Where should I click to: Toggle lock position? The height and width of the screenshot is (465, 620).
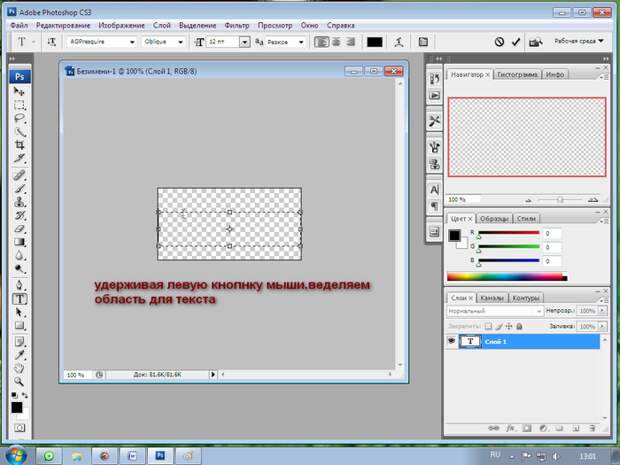(x=509, y=326)
